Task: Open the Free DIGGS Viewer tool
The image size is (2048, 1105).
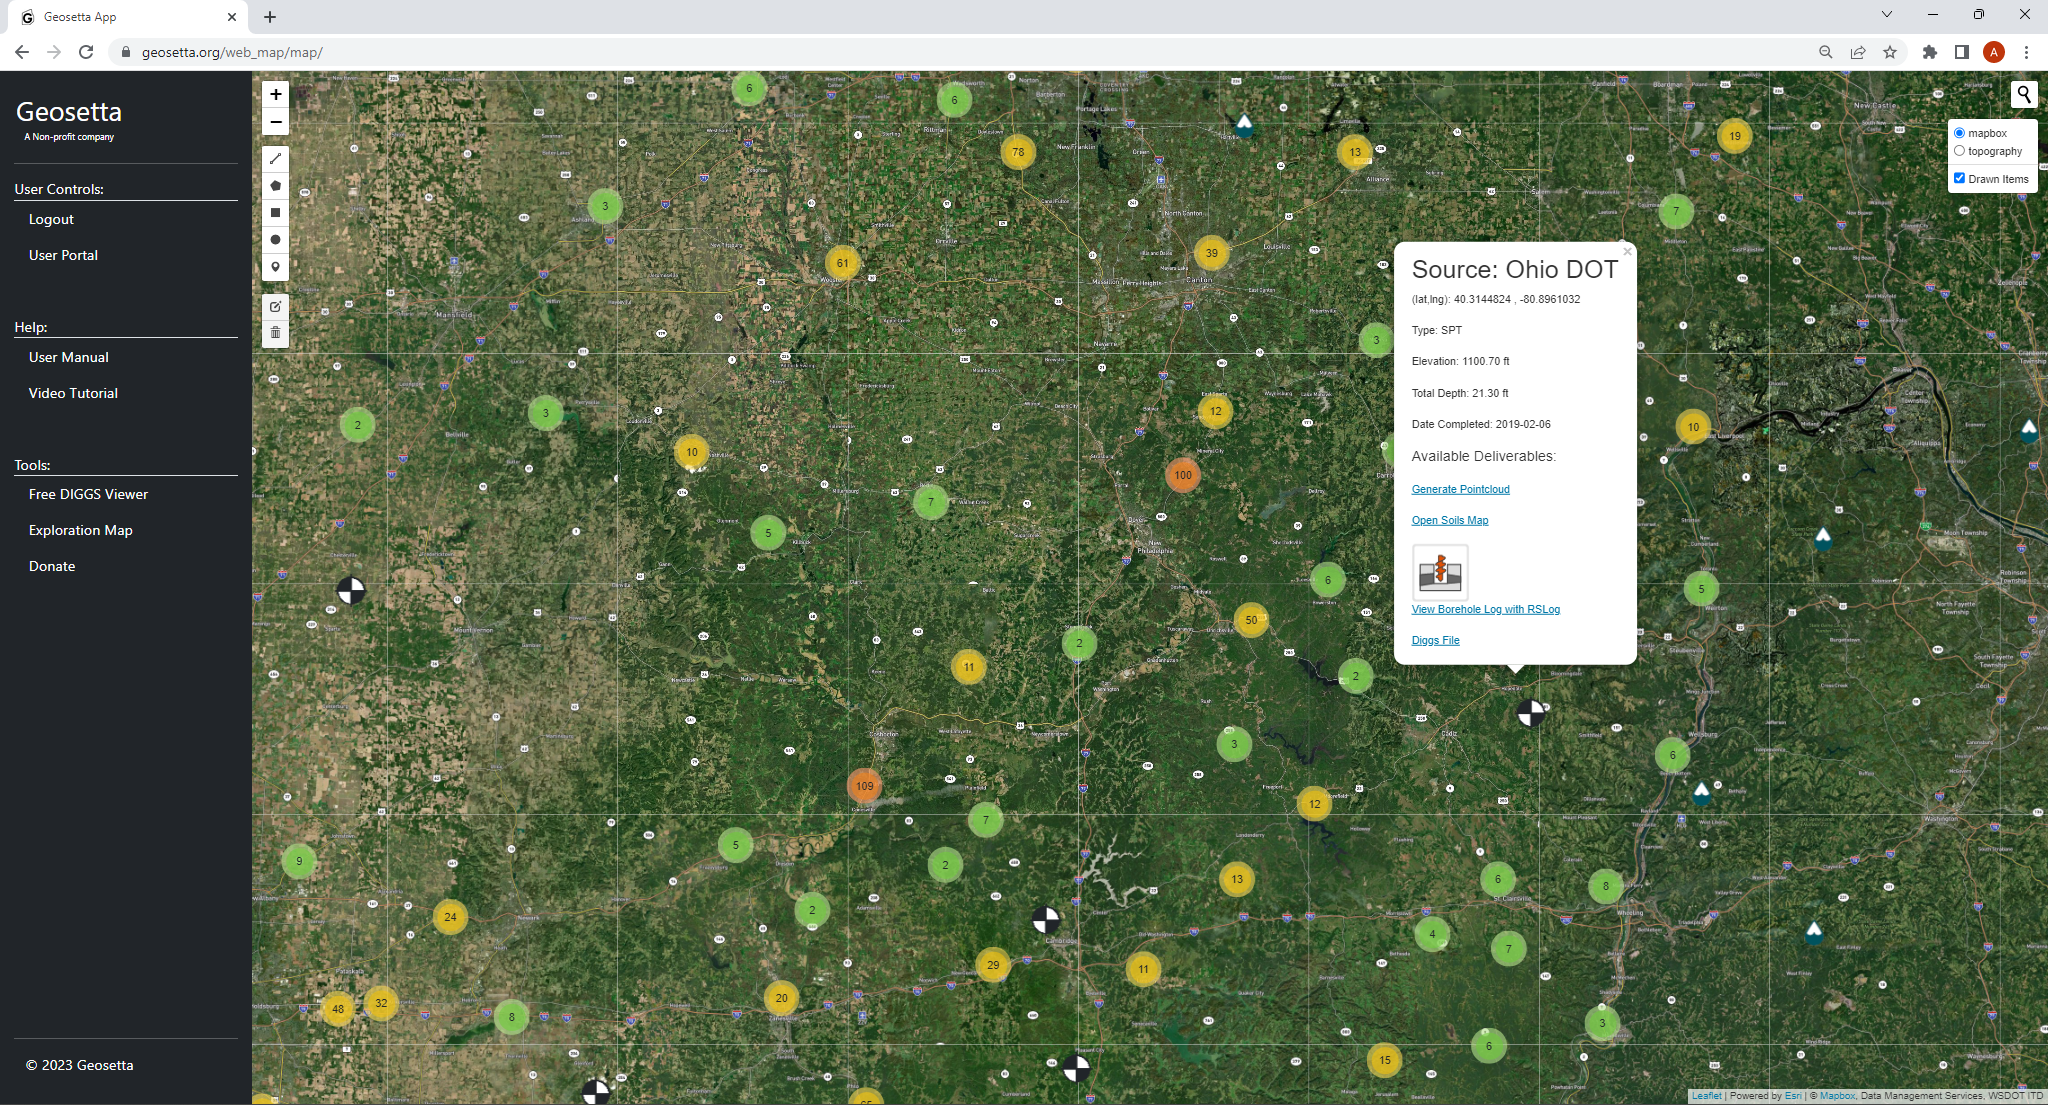Action: tap(88, 494)
